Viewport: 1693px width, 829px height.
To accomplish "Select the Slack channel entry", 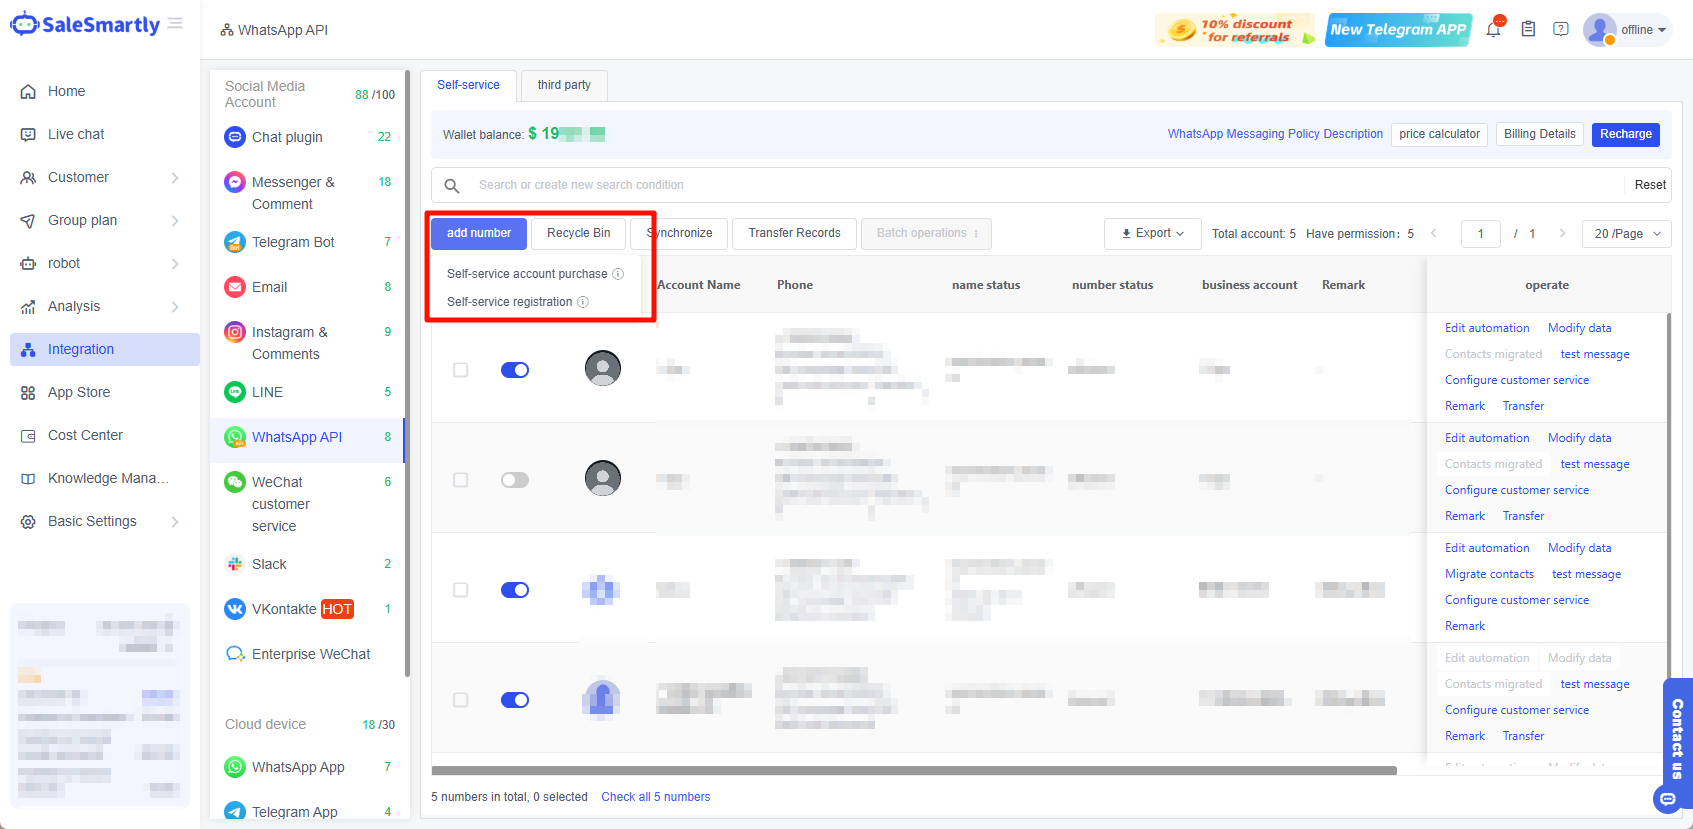I will pos(269,564).
